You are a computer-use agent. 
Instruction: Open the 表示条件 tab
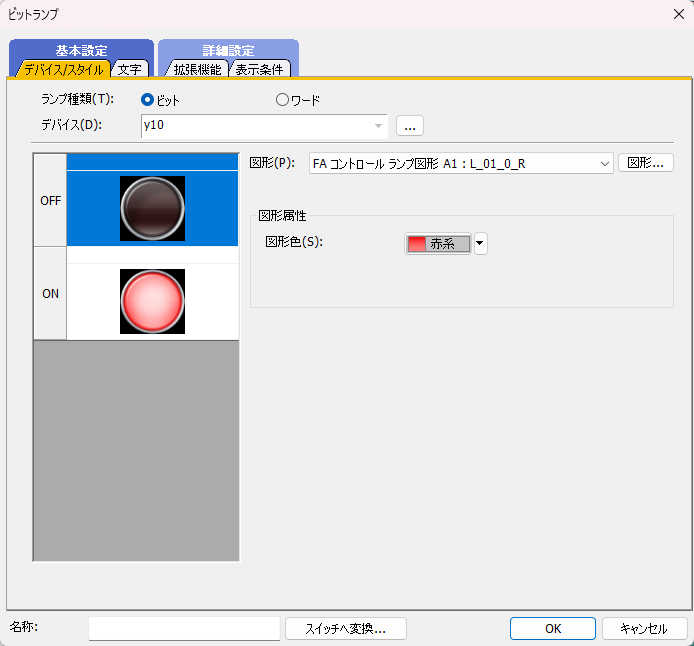(261, 69)
